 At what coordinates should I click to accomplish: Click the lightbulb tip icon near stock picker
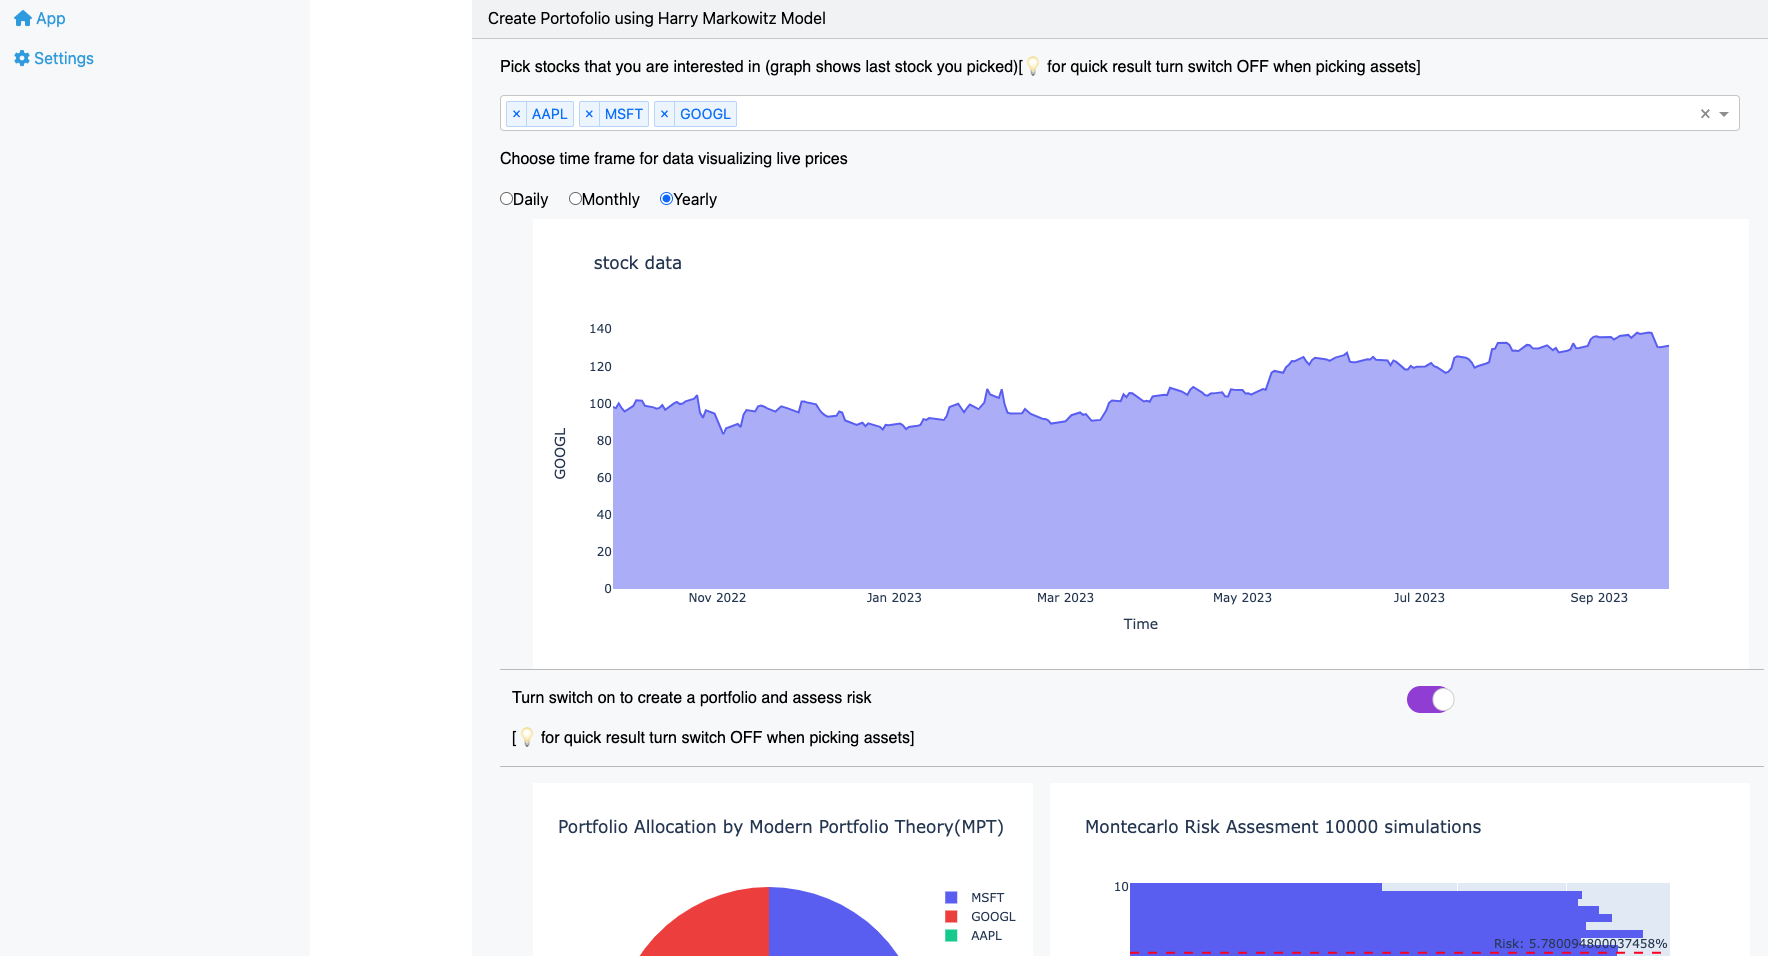(1034, 67)
